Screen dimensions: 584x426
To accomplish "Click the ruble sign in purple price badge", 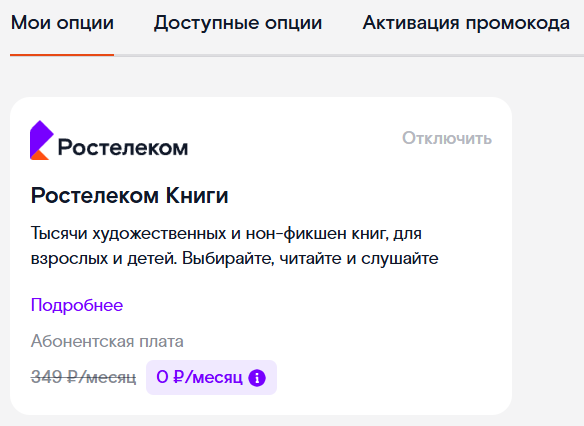I will pos(179,377).
